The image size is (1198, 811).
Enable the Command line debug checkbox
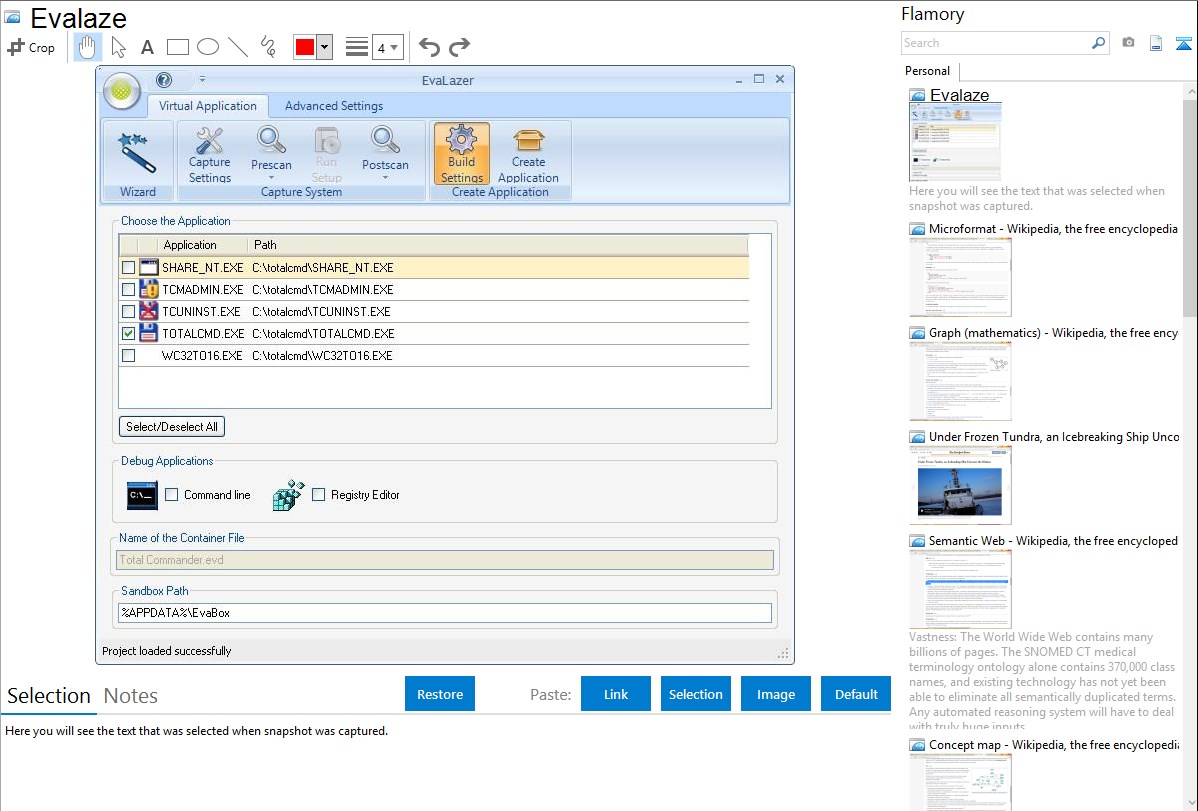pyautogui.click(x=172, y=495)
